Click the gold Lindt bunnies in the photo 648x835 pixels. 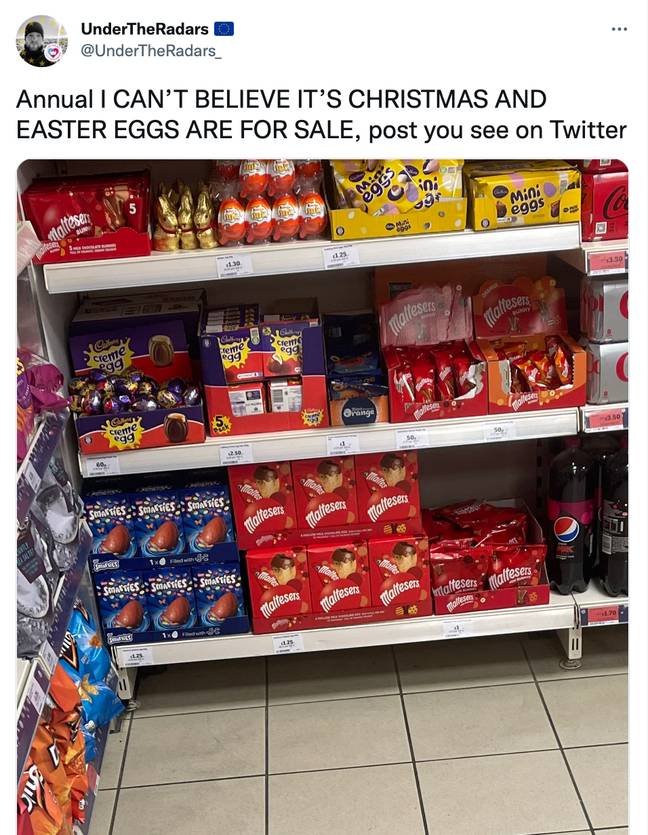185,216
